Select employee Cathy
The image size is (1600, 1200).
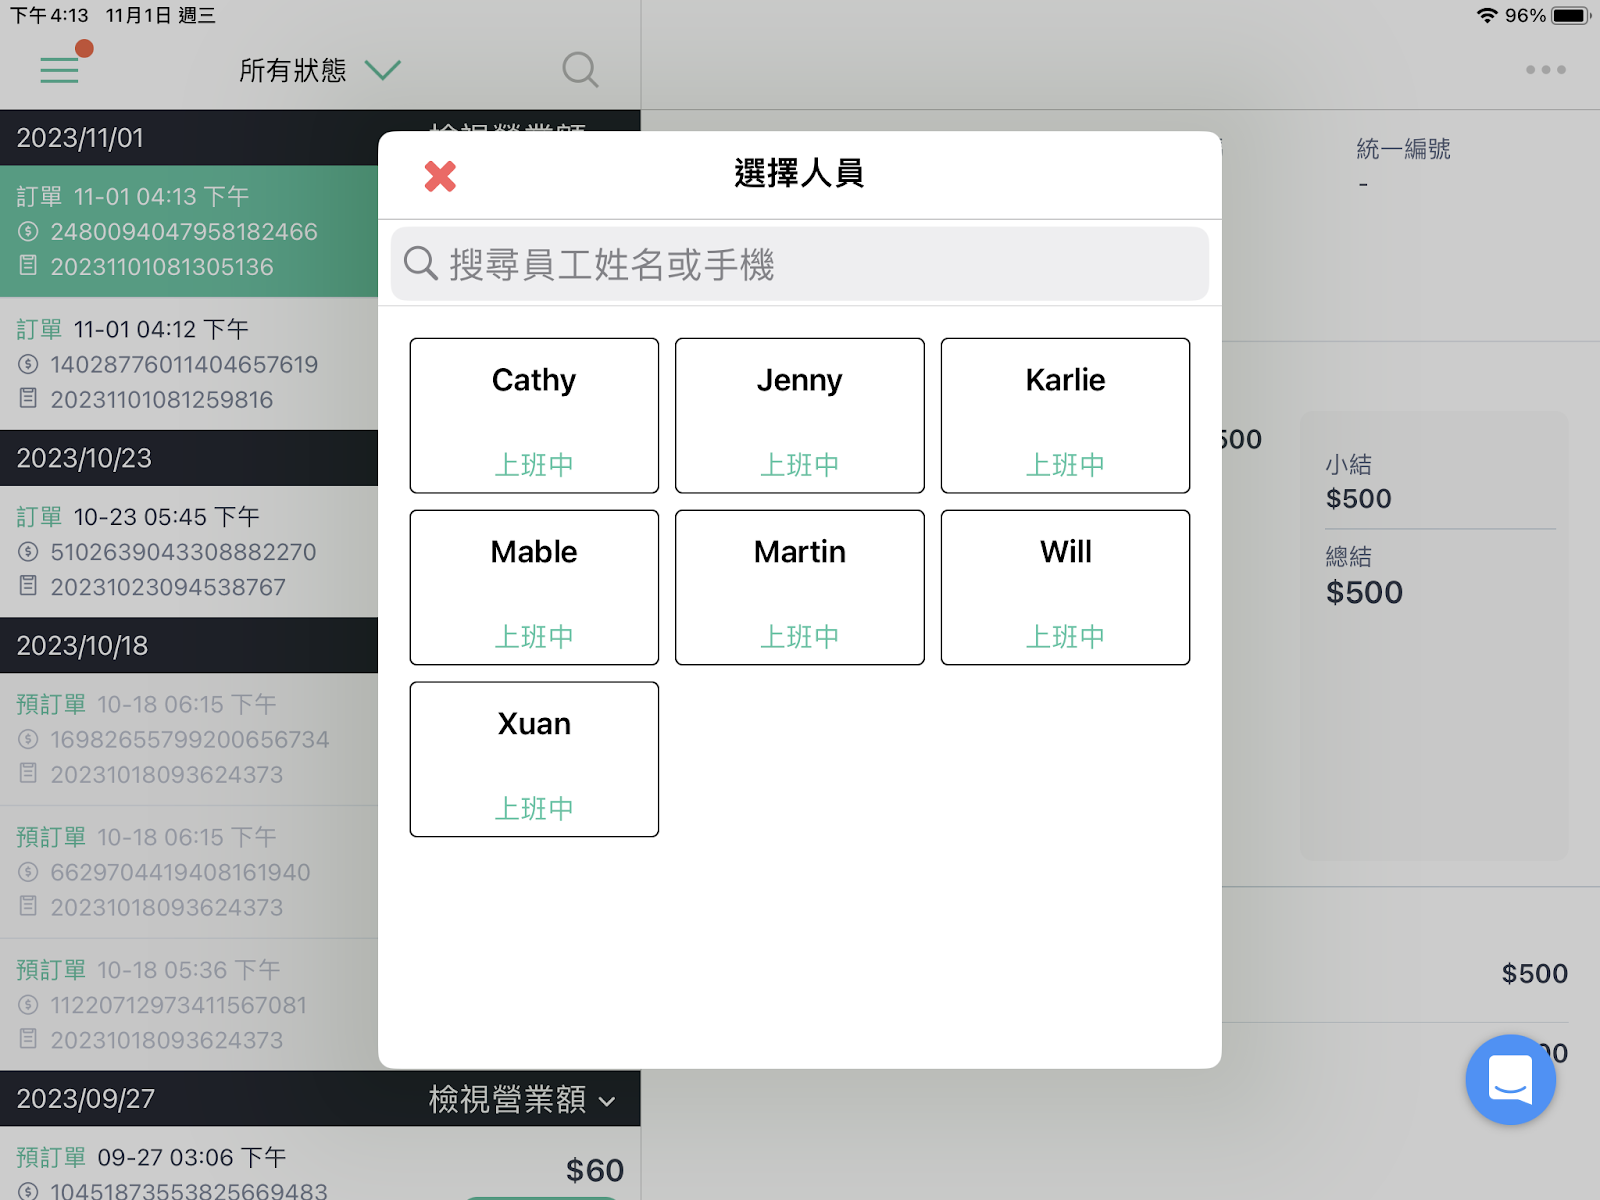click(x=534, y=415)
